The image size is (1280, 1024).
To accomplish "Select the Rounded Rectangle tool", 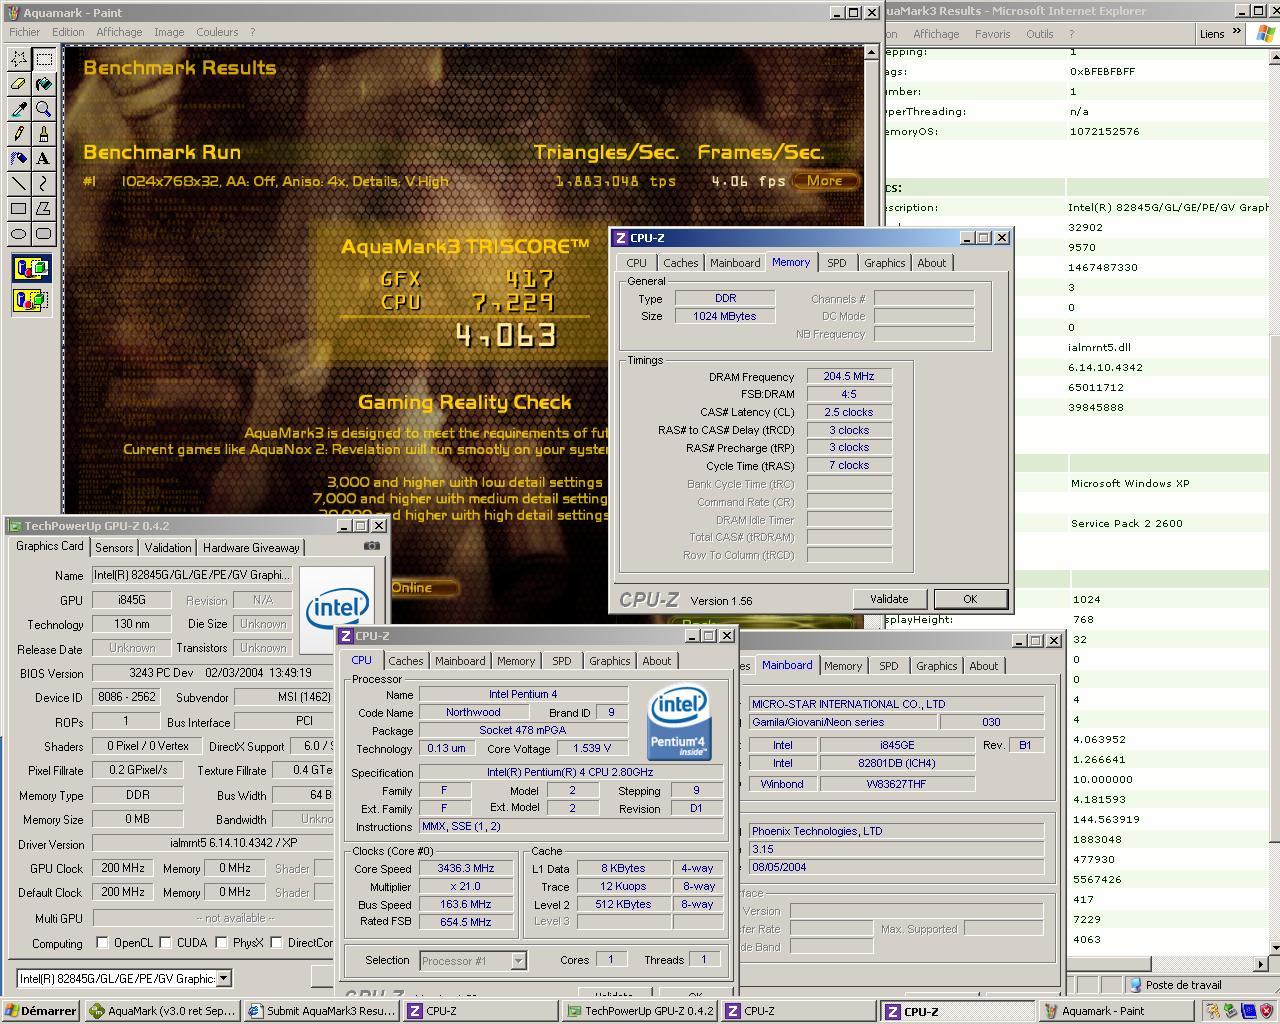I will coord(43,233).
